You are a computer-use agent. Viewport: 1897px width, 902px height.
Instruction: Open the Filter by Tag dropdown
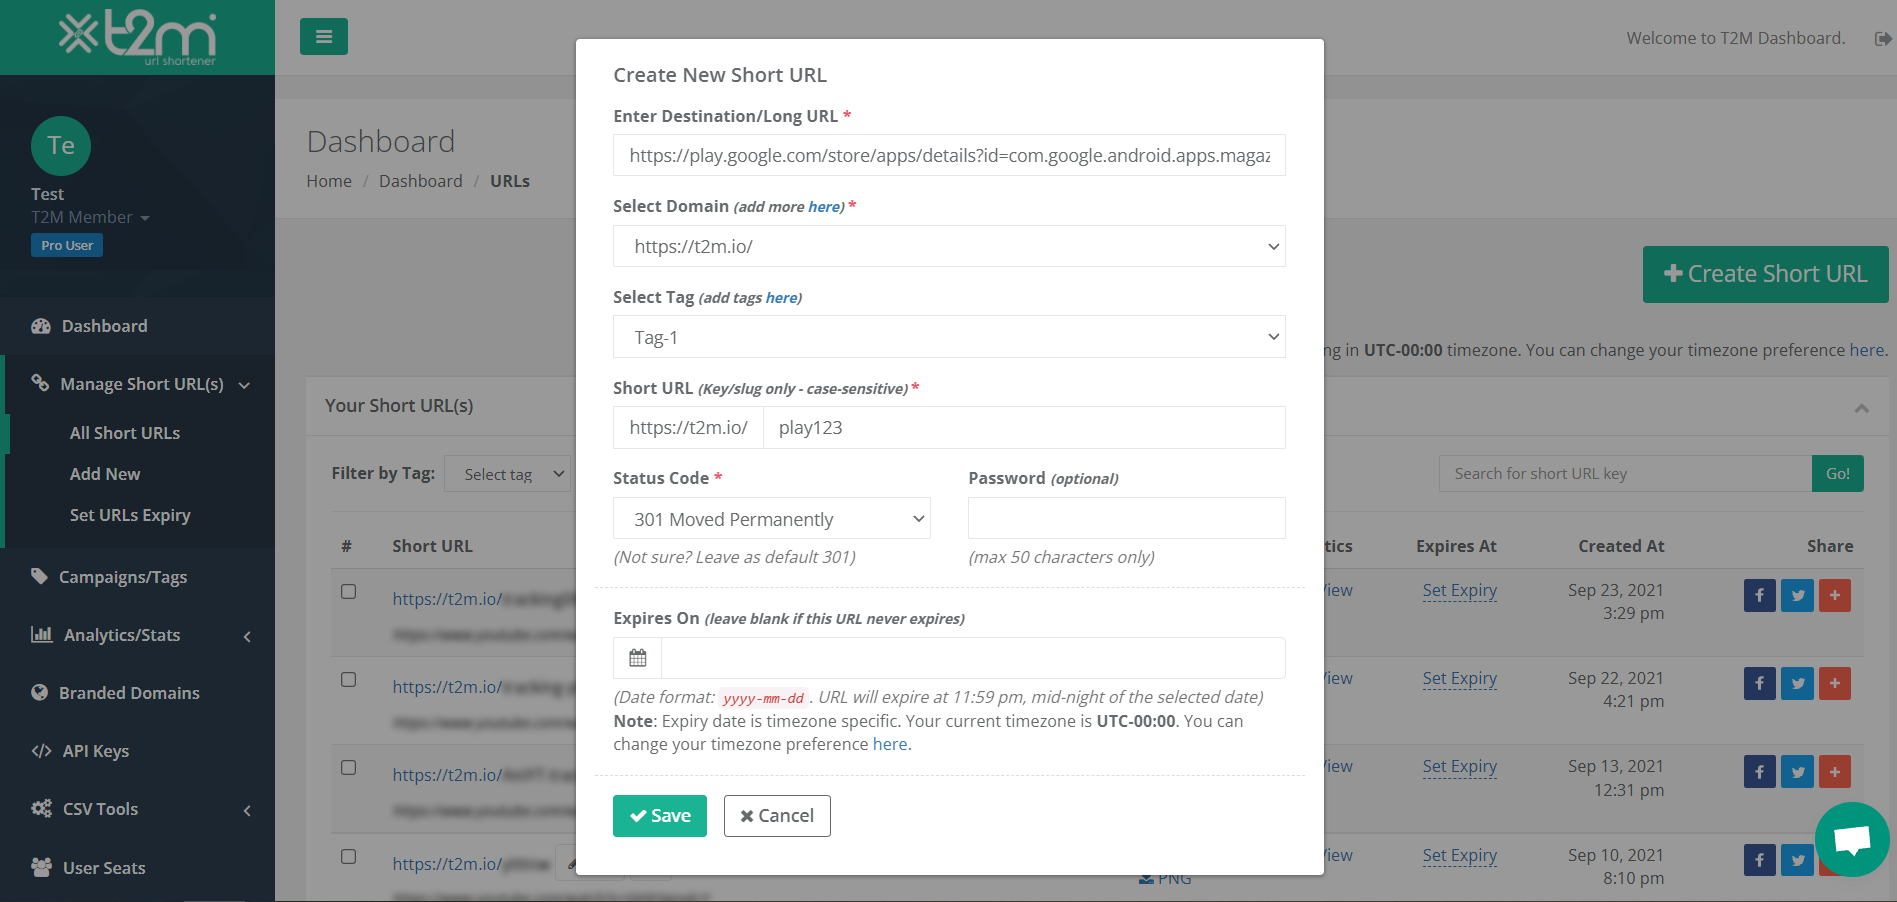click(x=507, y=474)
